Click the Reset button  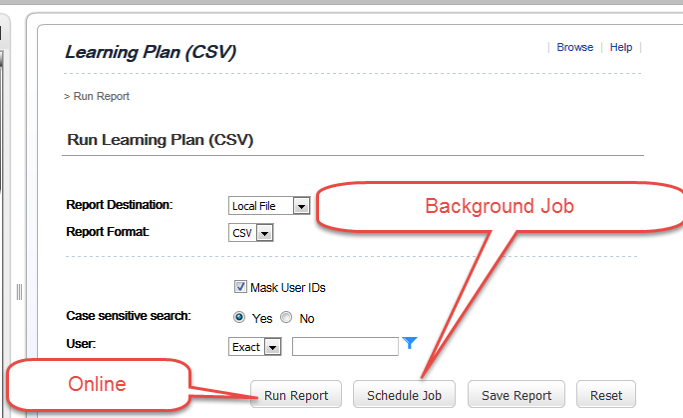pos(606,394)
